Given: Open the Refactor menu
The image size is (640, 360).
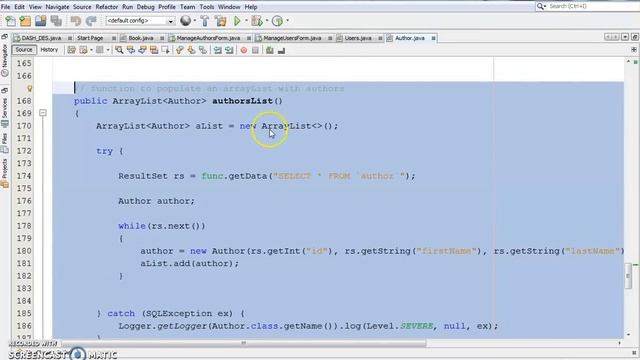Looking at the screenshot, I should (x=107, y=7).
